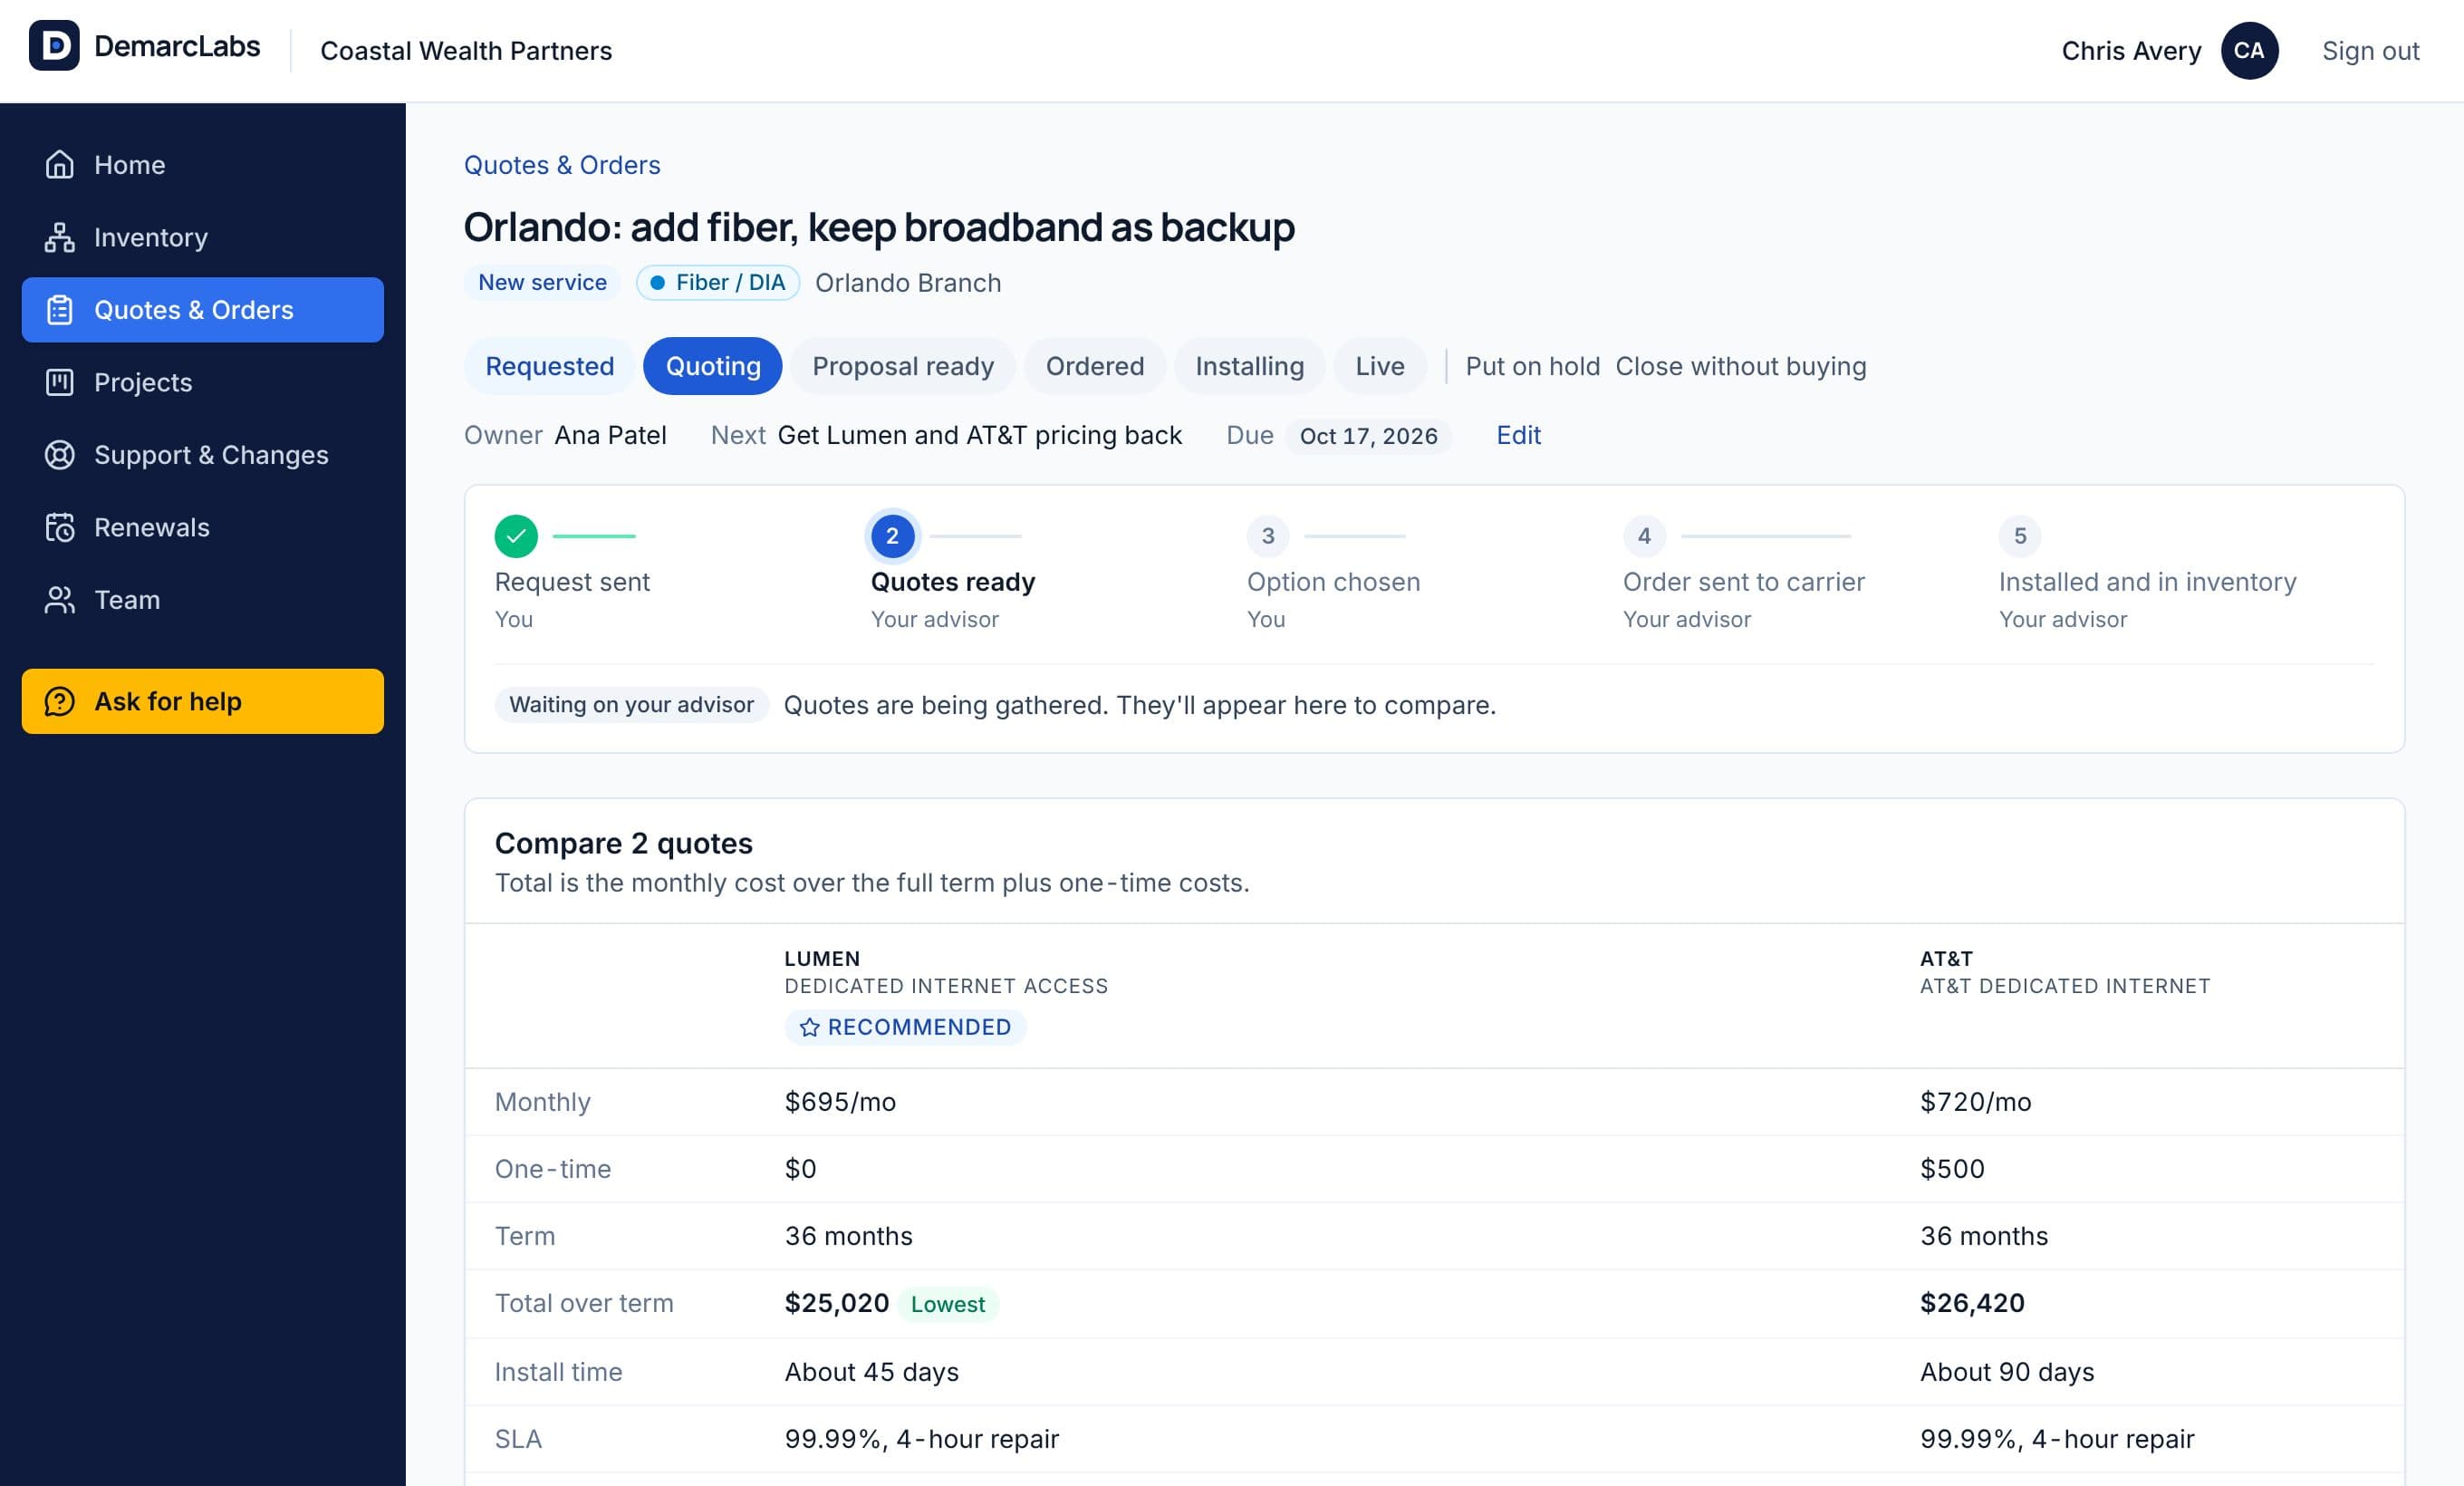The height and width of the screenshot is (1486, 2464).
Task: Open Inventory via its network icon
Action: click(x=60, y=237)
